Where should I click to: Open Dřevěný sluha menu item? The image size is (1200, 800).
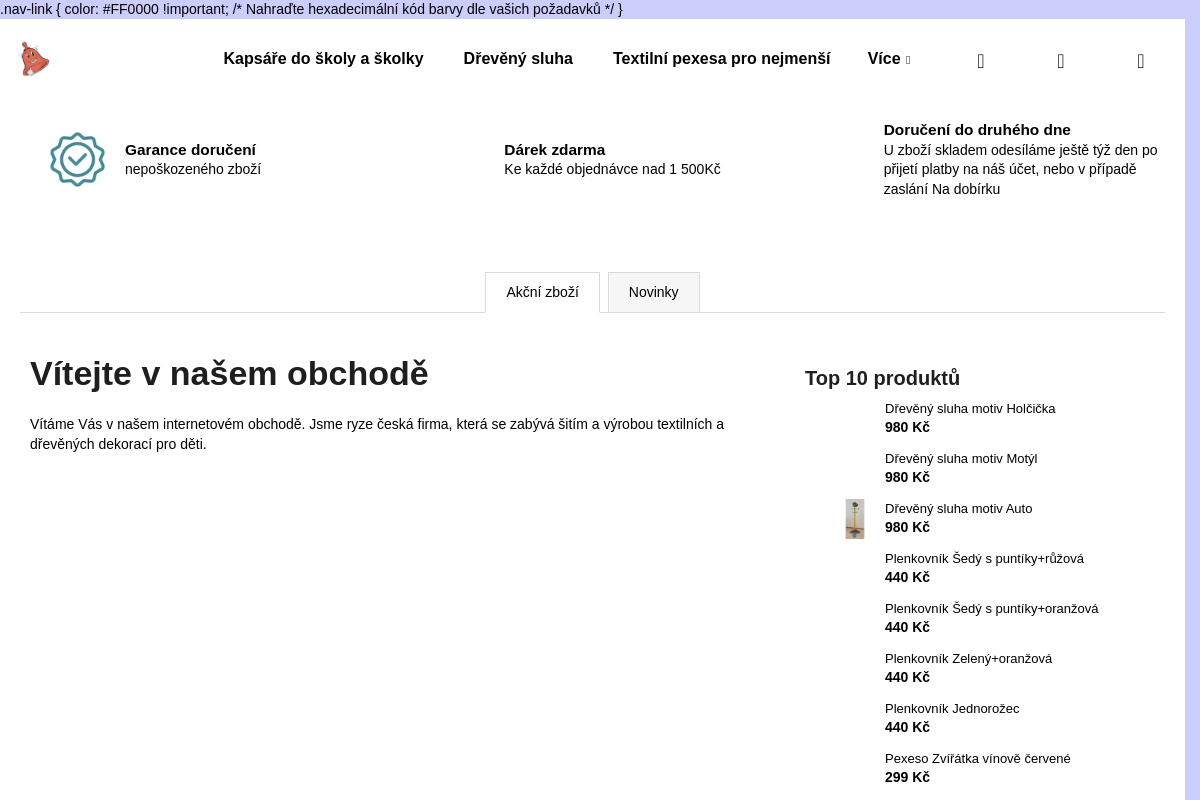click(518, 59)
